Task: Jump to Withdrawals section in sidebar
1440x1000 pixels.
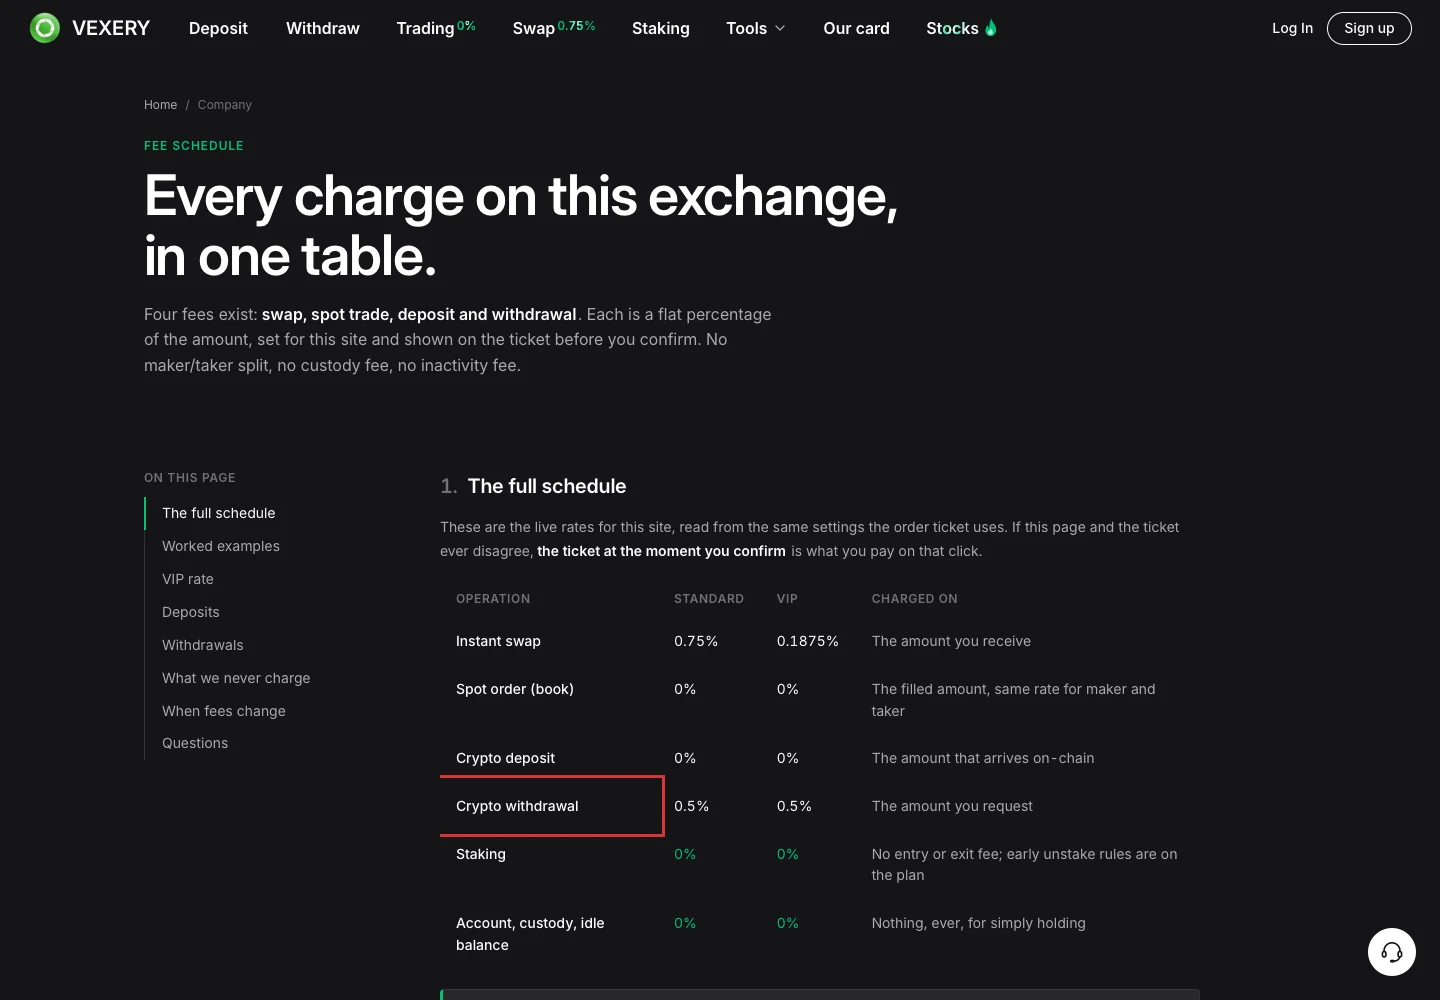Action: pyautogui.click(x=203, y=645)
